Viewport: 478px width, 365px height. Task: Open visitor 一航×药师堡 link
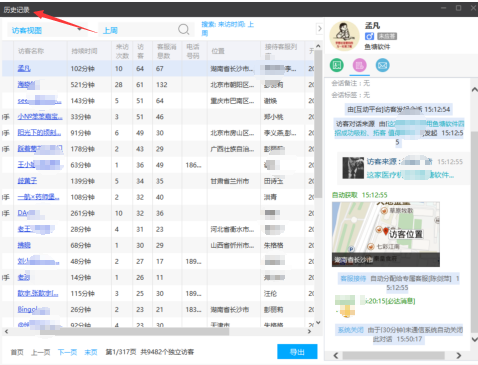point(38,197)
